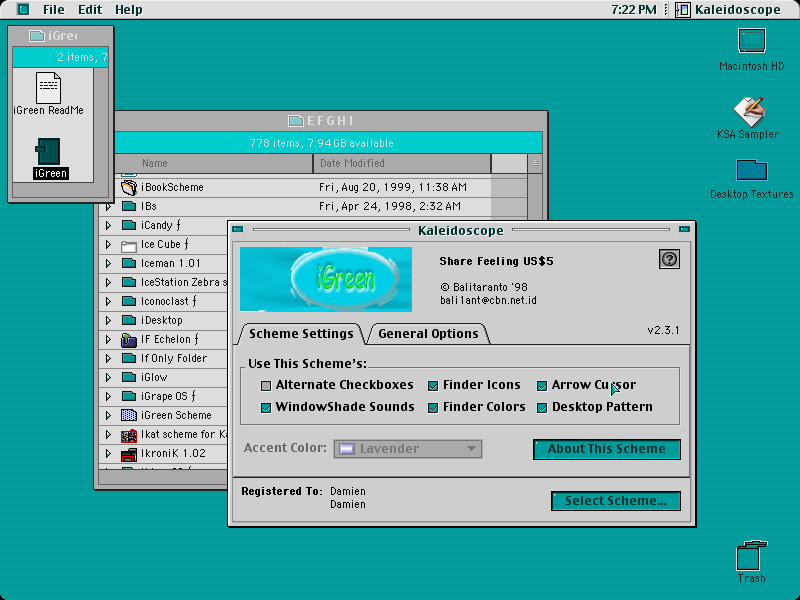Select the iGreen Scheme list icon

coord(129,415)
